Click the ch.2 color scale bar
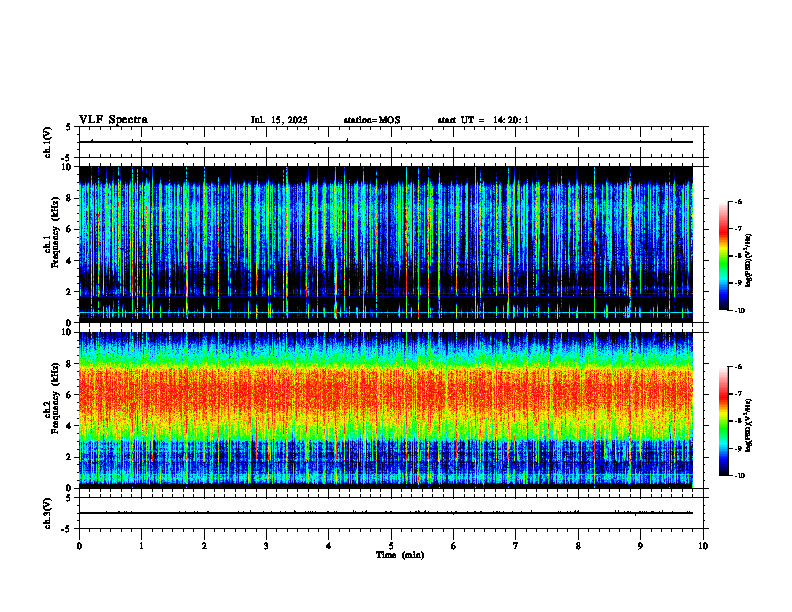 (x=723, y=421)
